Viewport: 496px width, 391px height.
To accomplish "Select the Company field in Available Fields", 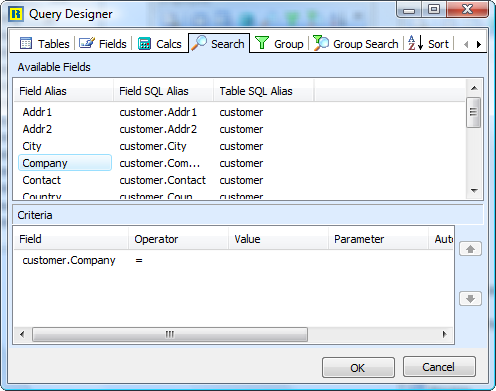I will pyautogui.click(x=65, y=163).
